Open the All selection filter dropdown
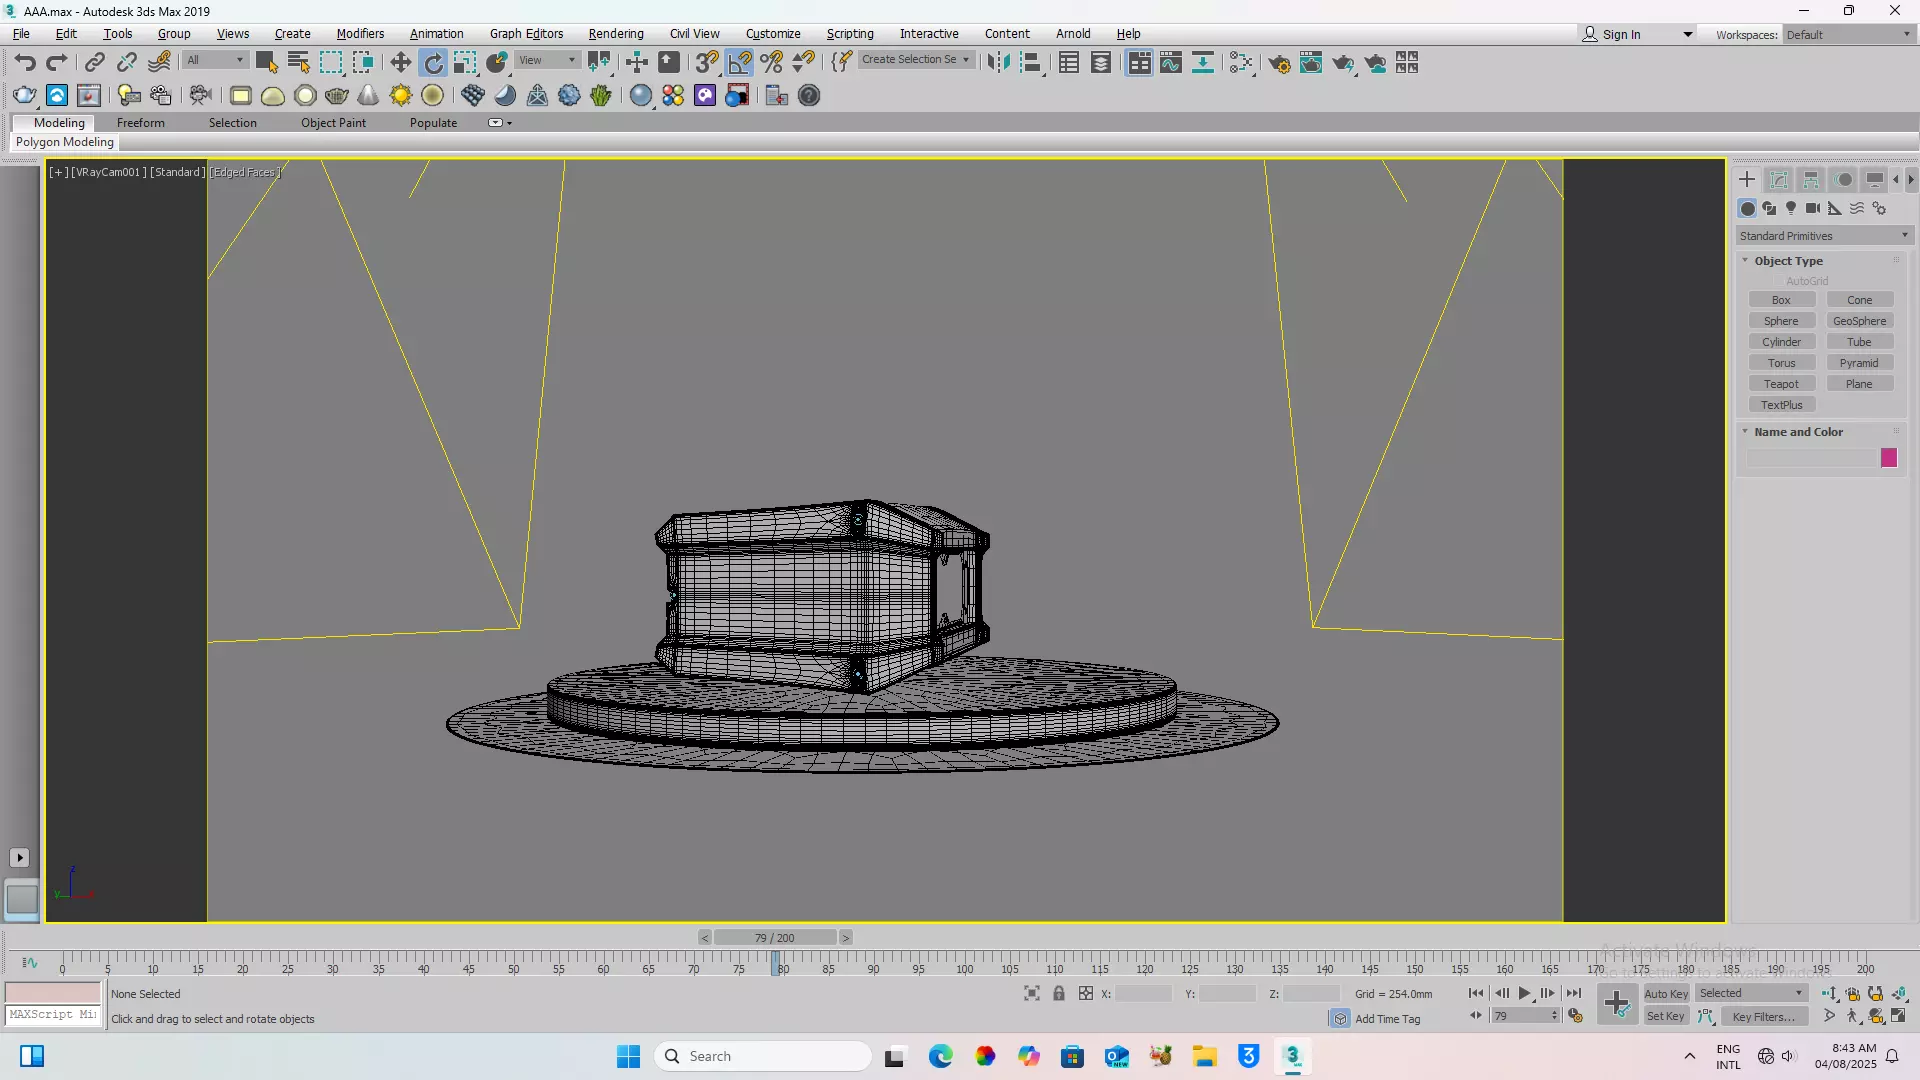The width and height of the screenshot is (1920, 1080). 215,60
